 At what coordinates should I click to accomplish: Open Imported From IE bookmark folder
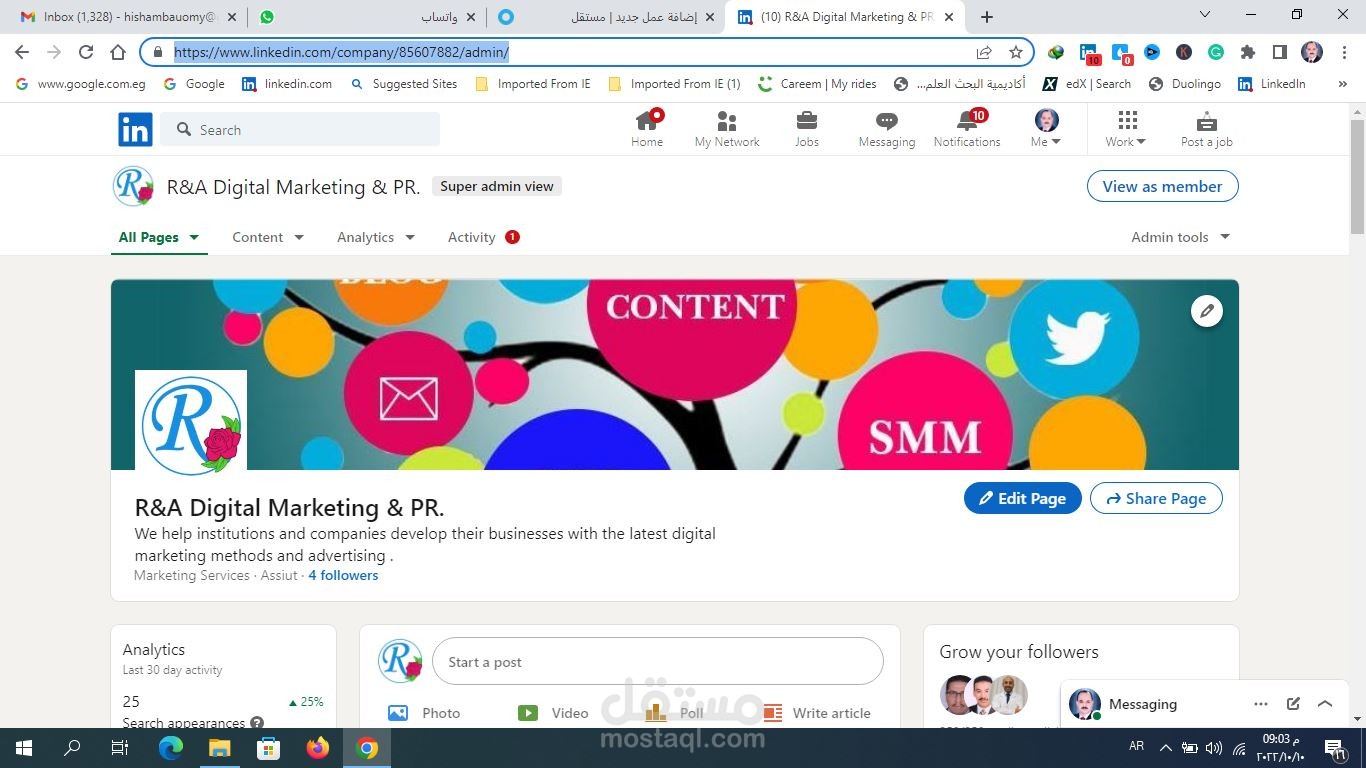pos(533,84)
